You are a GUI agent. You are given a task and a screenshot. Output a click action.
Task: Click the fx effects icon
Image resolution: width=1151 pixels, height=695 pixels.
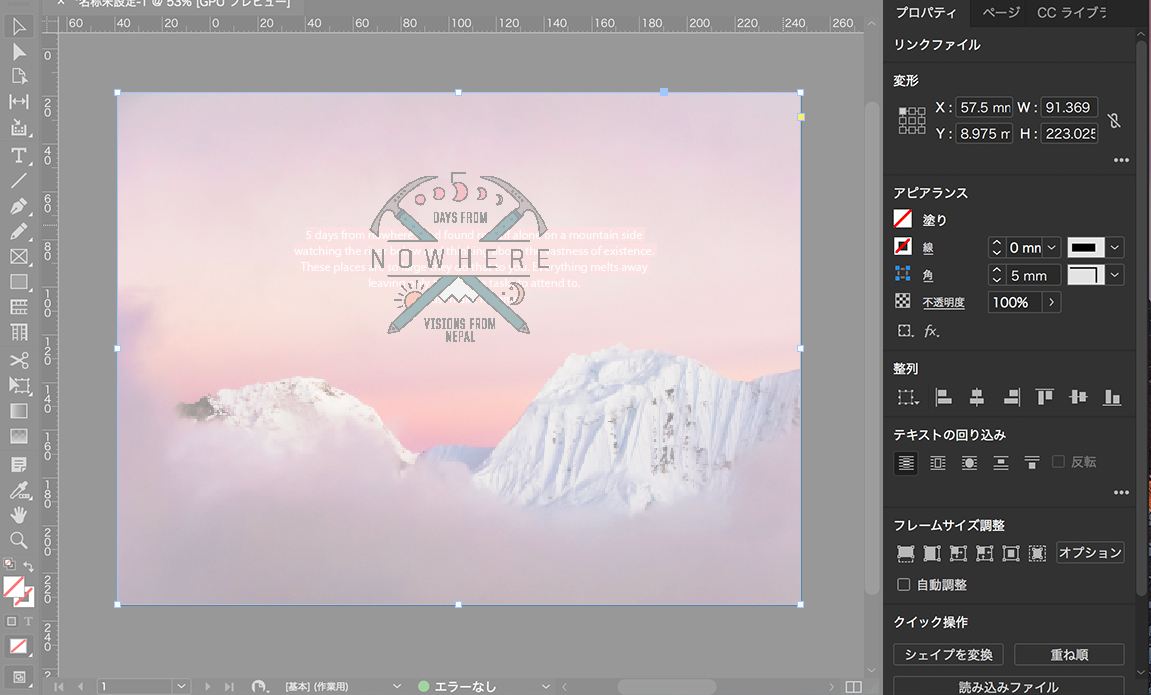point(931,331)
